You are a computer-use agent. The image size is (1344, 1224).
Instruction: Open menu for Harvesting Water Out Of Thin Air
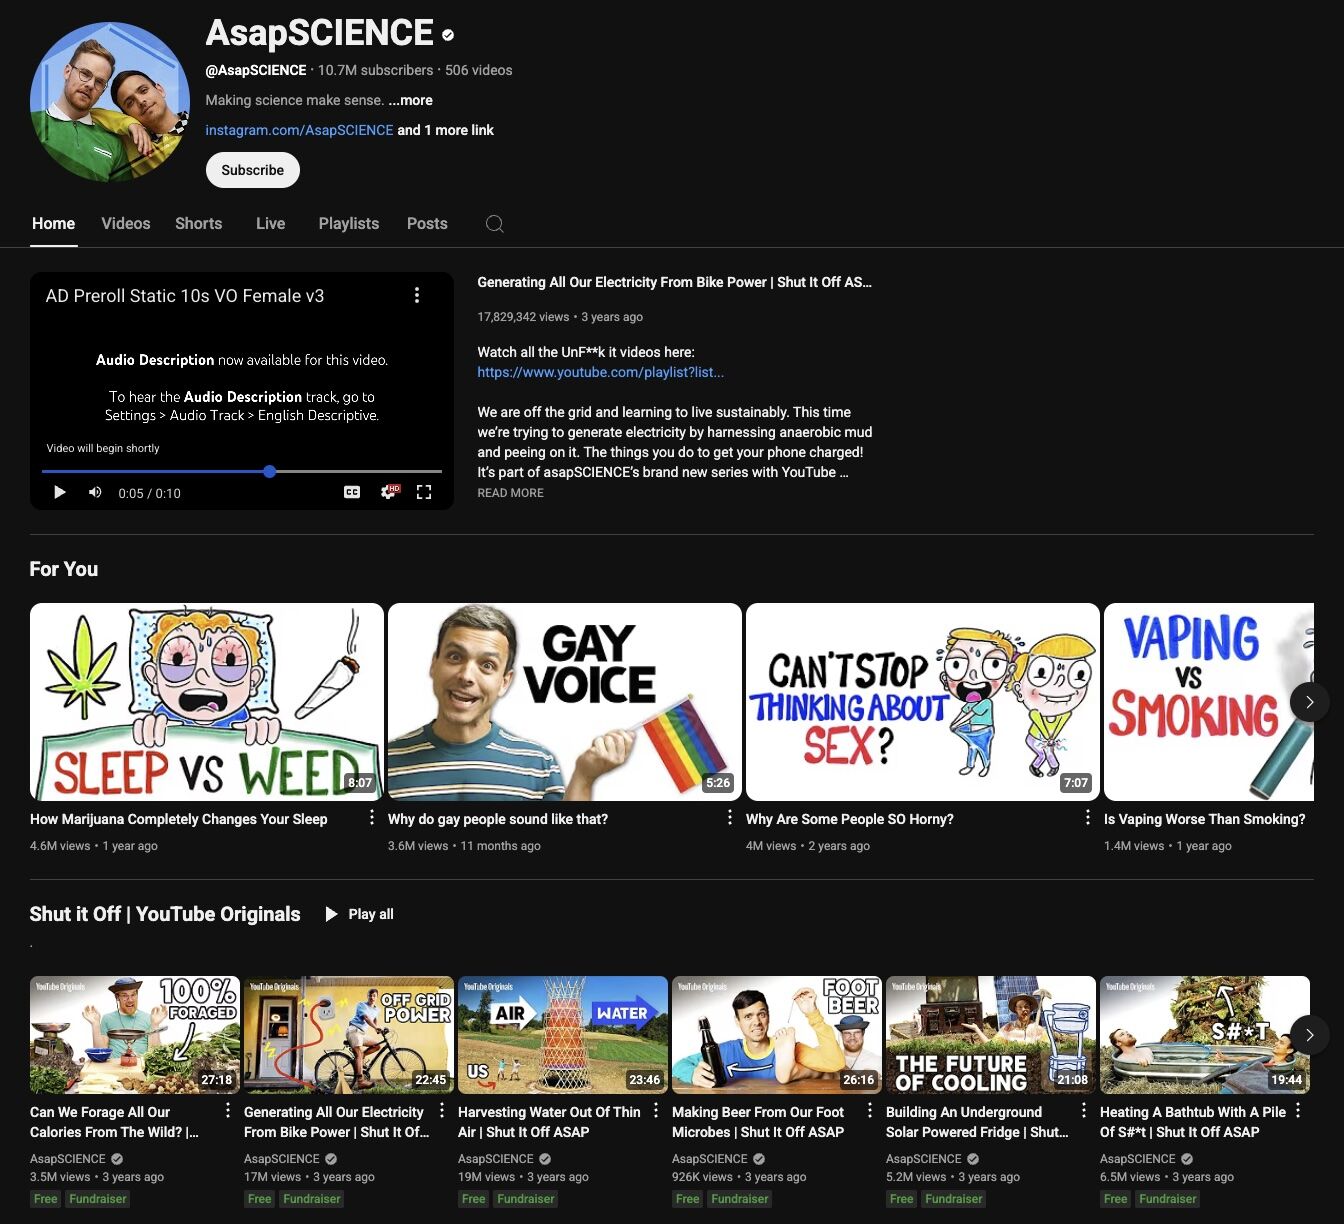point(656,1111)
